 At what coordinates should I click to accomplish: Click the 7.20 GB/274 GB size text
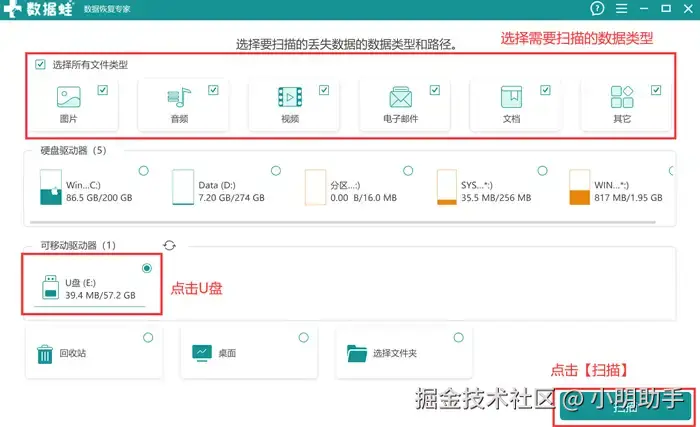point(232,198)
